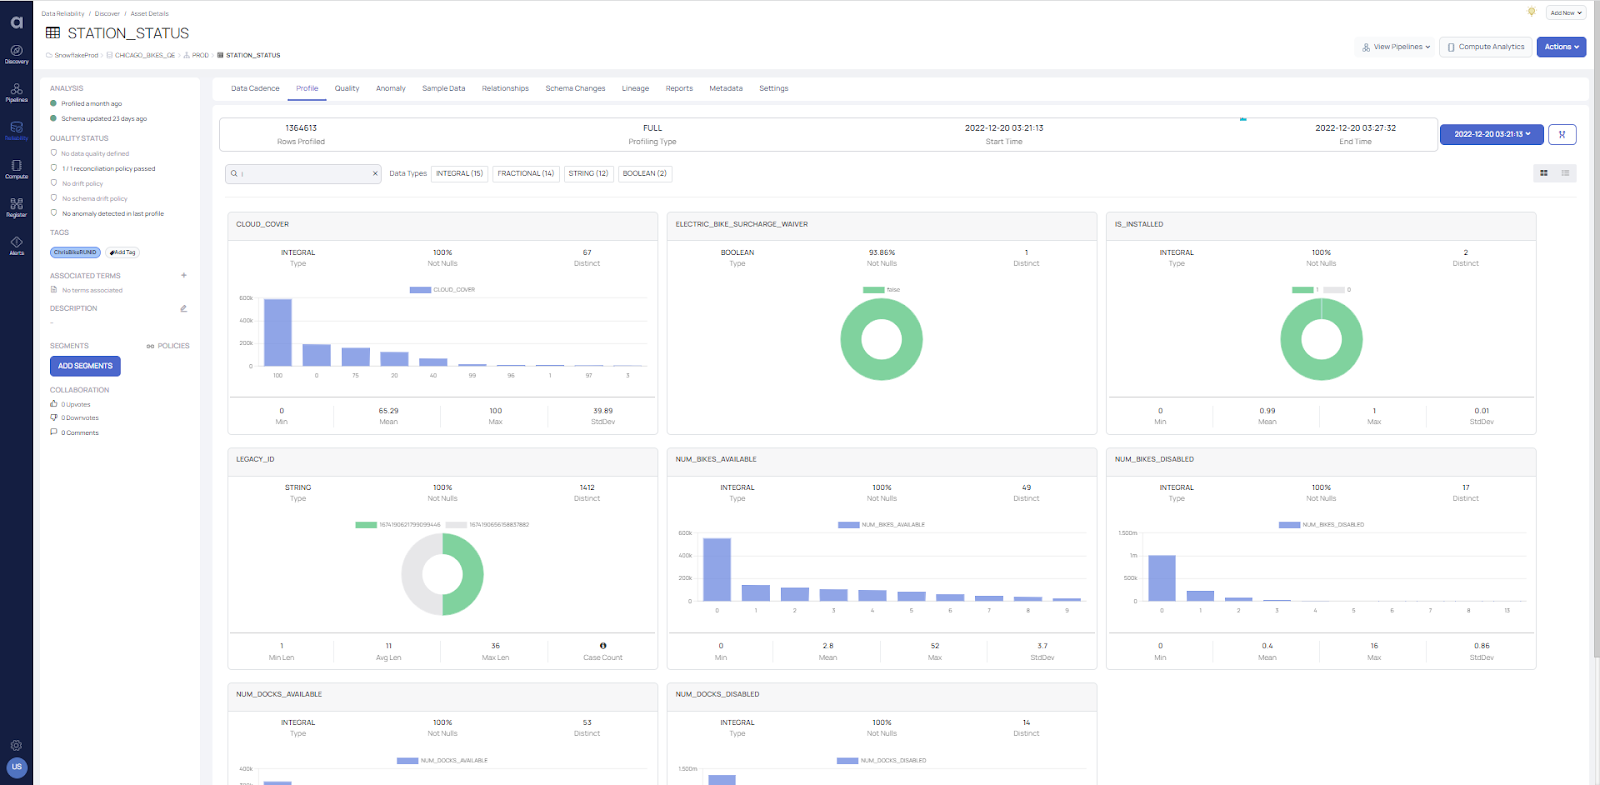Open the Compute section in sidebar
This screenshot has height=785, width=1600.
click(x=16, y=169)
